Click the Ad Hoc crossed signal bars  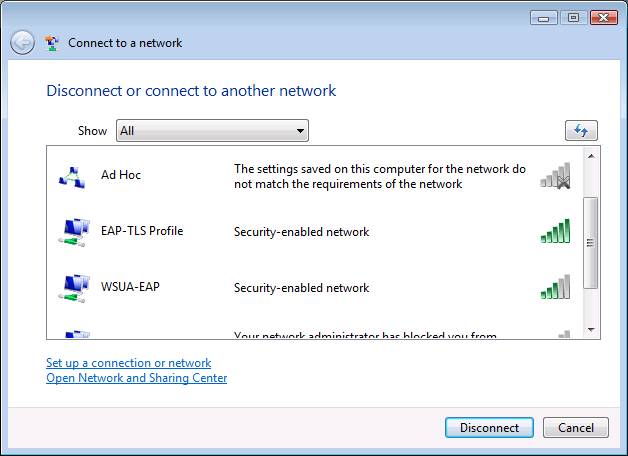(x=555, y=175)
